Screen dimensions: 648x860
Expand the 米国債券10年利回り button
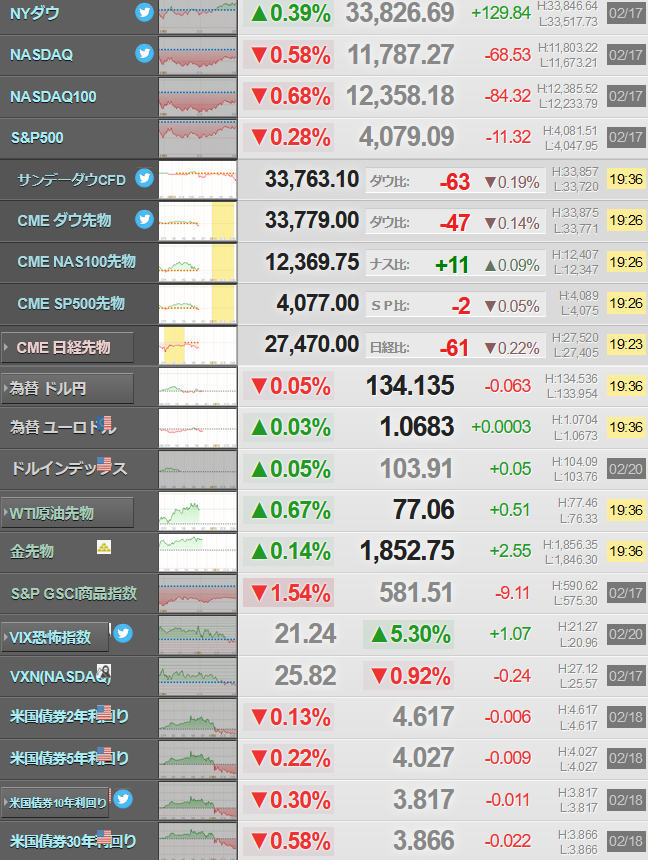coord(55,802)
